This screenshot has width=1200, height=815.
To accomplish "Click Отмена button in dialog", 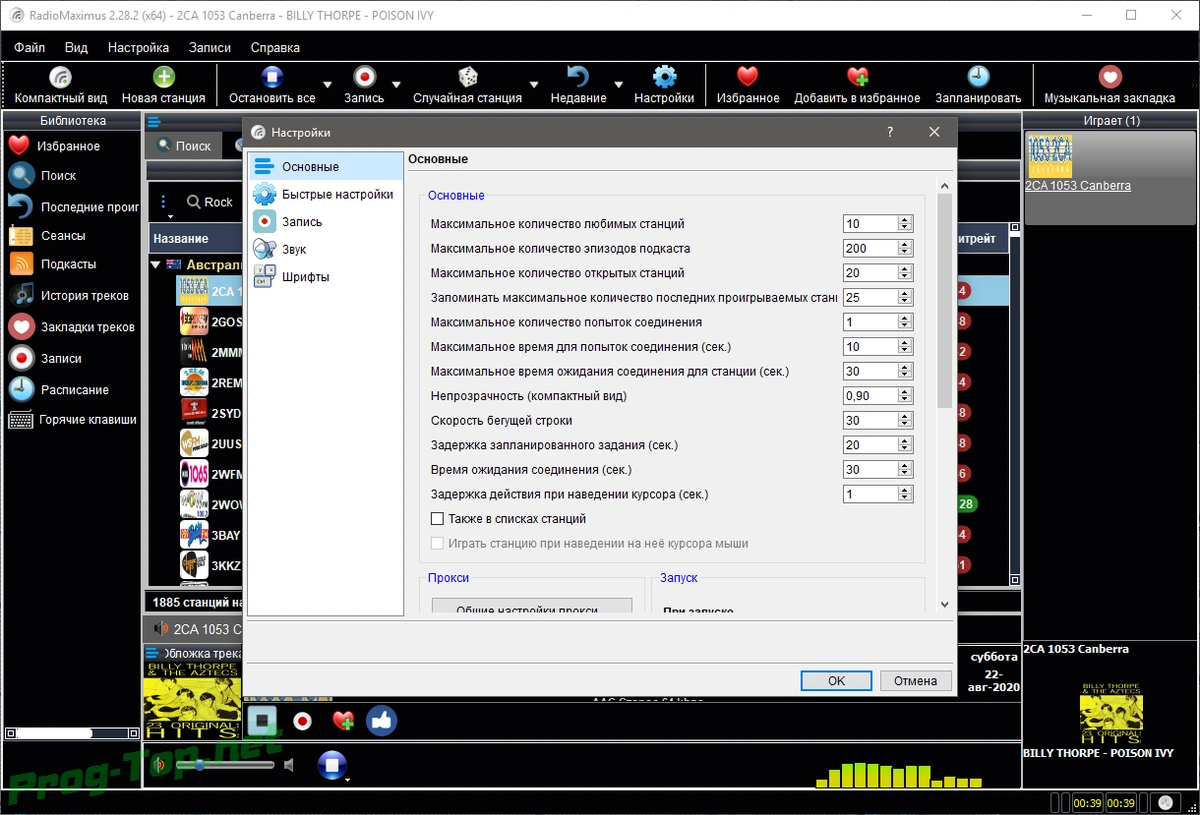I will tap(915, 680).
